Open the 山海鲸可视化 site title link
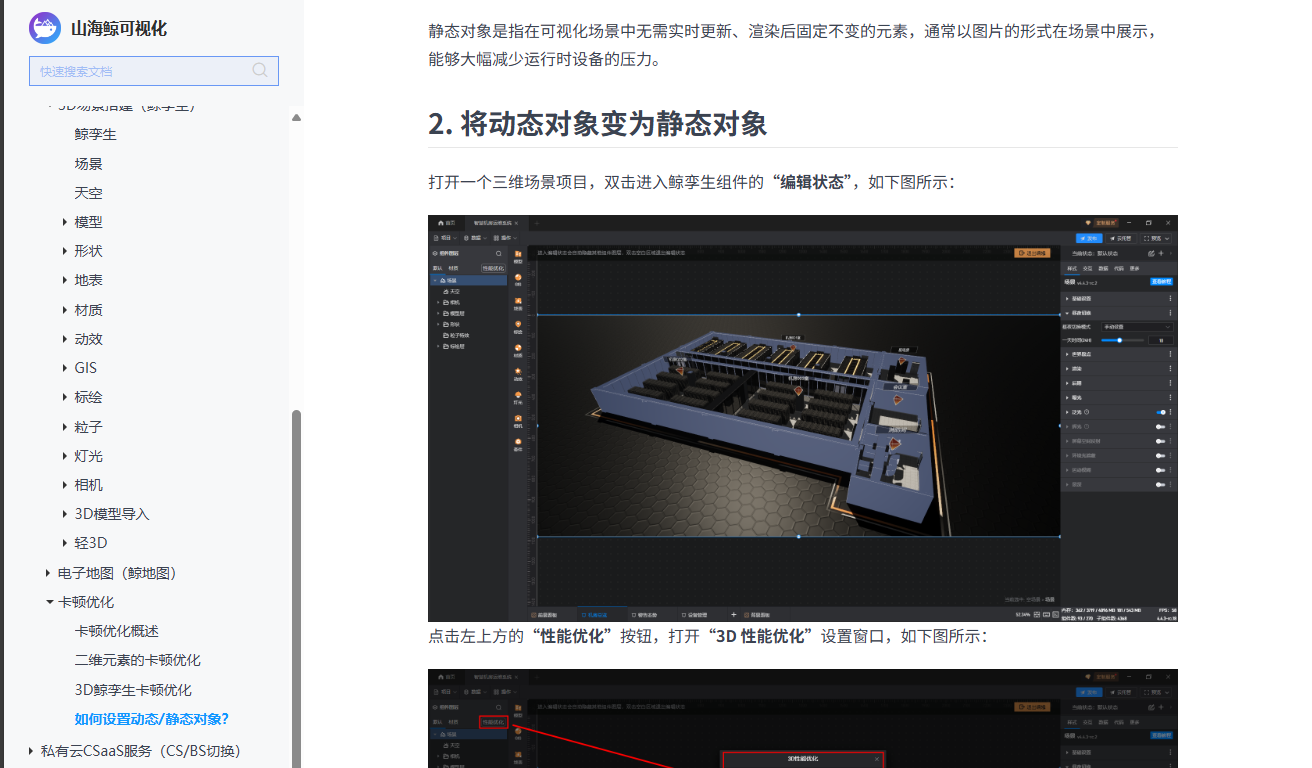The image size is (1312, 768). click(119, 28)
